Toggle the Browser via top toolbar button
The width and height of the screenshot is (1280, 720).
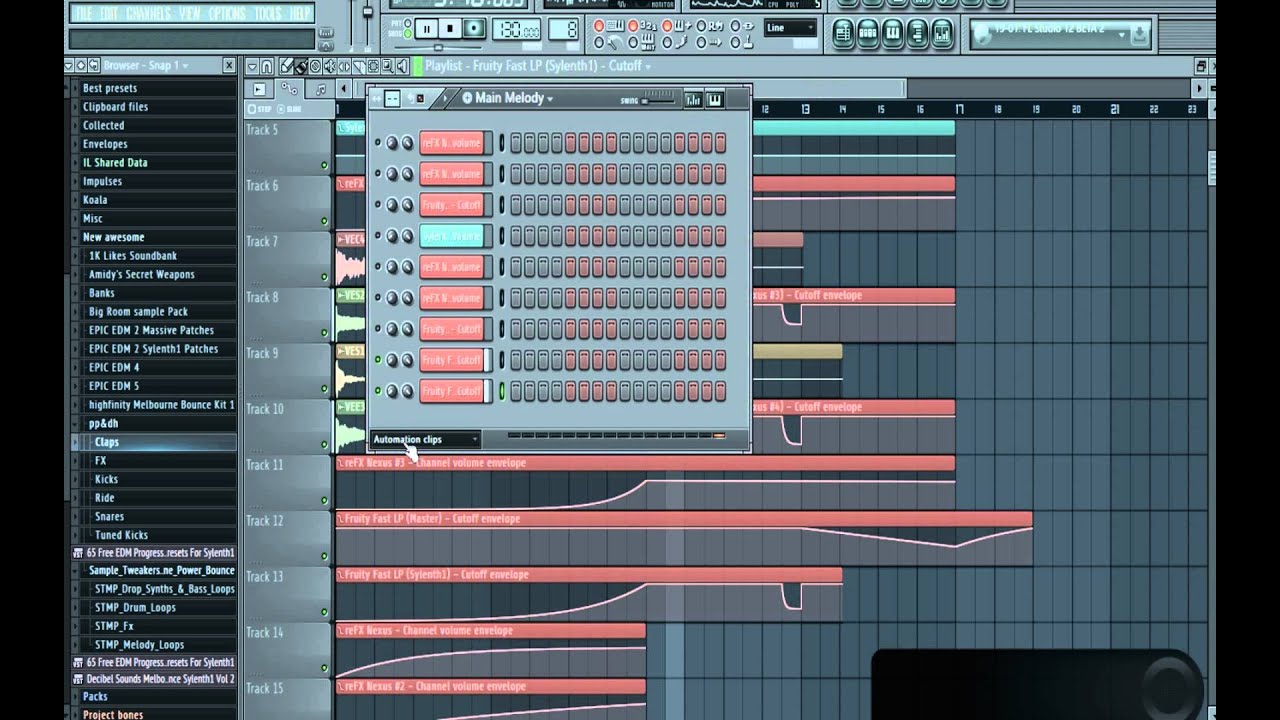[917, 33]
